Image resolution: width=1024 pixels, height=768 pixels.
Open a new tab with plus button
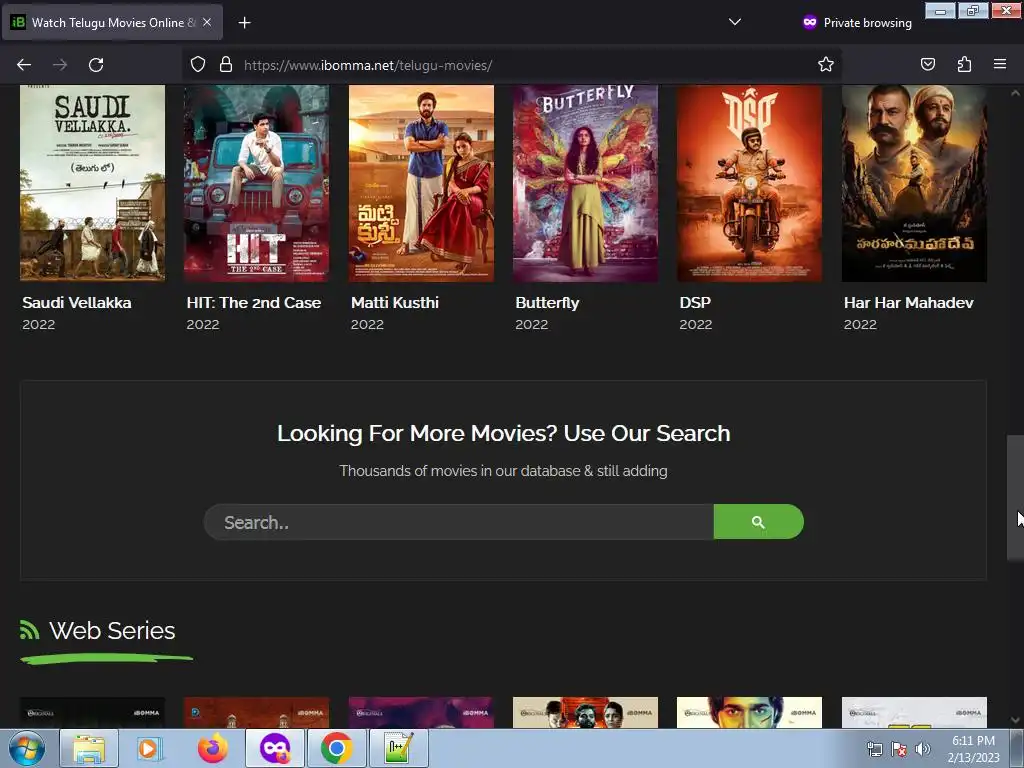tap(244, 23)
